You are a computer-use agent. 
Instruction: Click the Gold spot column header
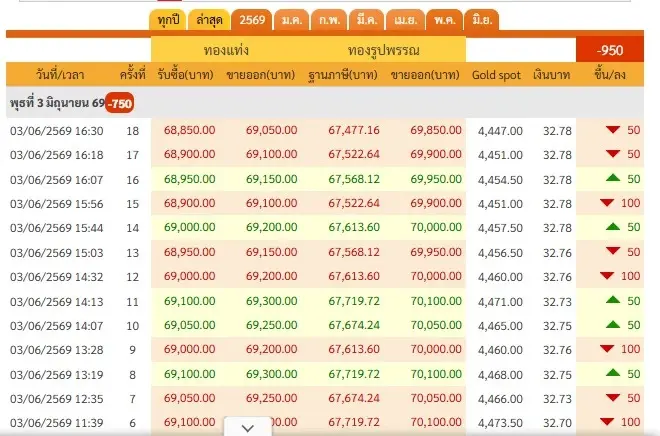click(496, 75)
